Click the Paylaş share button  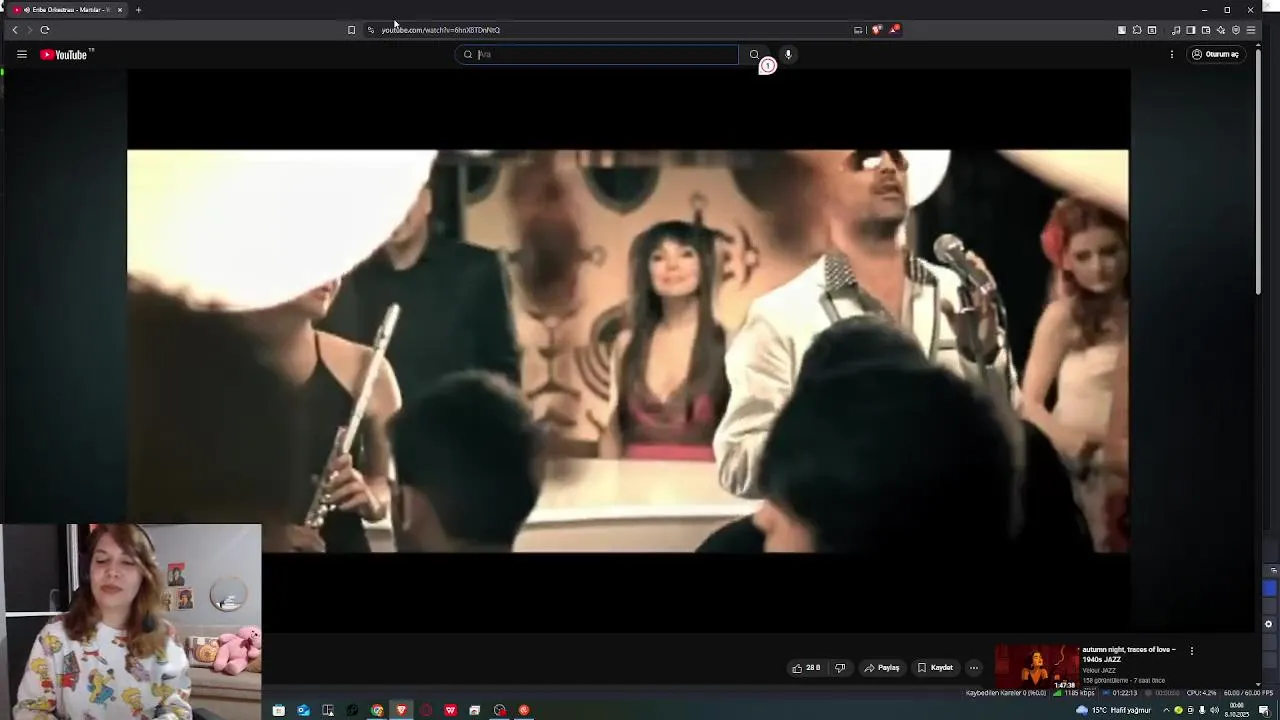882,668
